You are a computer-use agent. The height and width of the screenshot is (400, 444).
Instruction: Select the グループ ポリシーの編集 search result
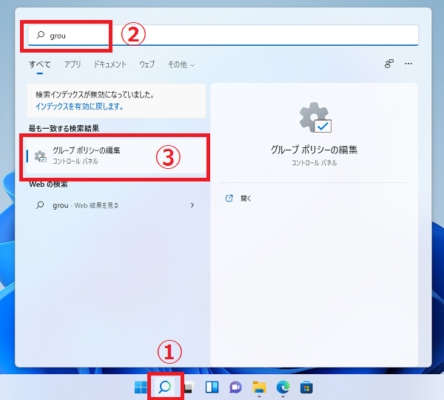115,156
